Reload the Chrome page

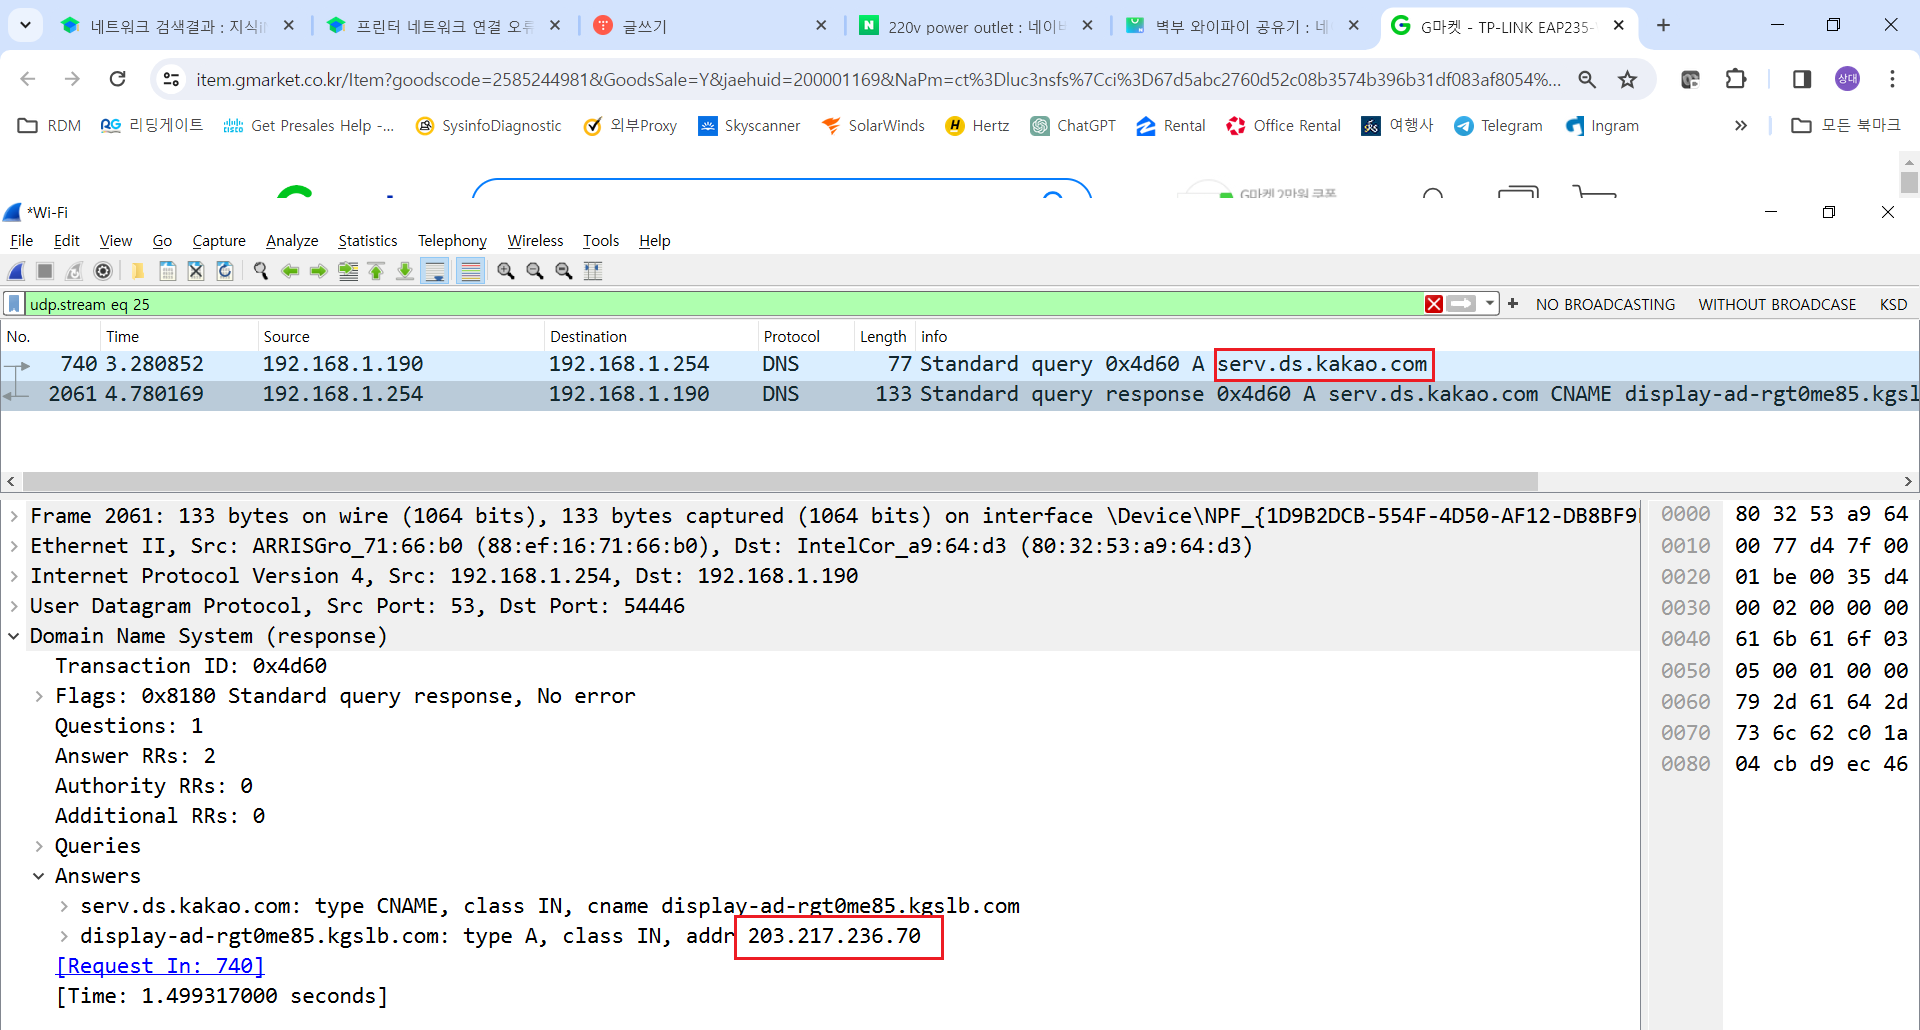click(x=118, y=79)
